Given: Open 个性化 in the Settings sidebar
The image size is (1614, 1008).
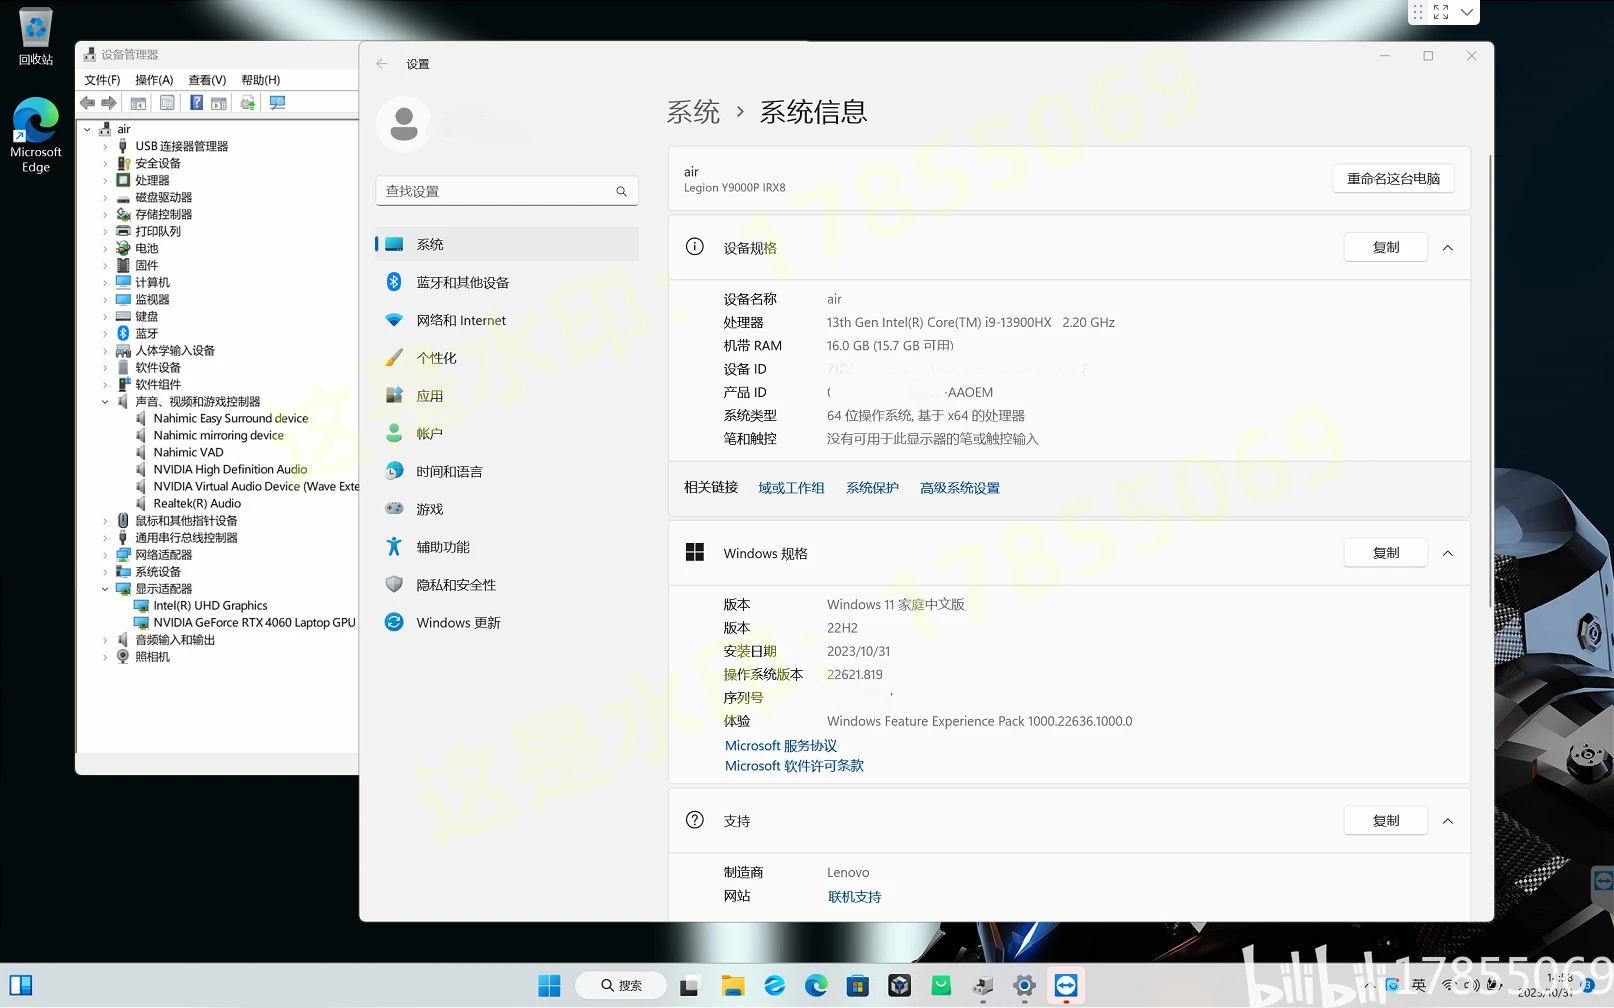Looking at the screenshot, I should point(507,358).
